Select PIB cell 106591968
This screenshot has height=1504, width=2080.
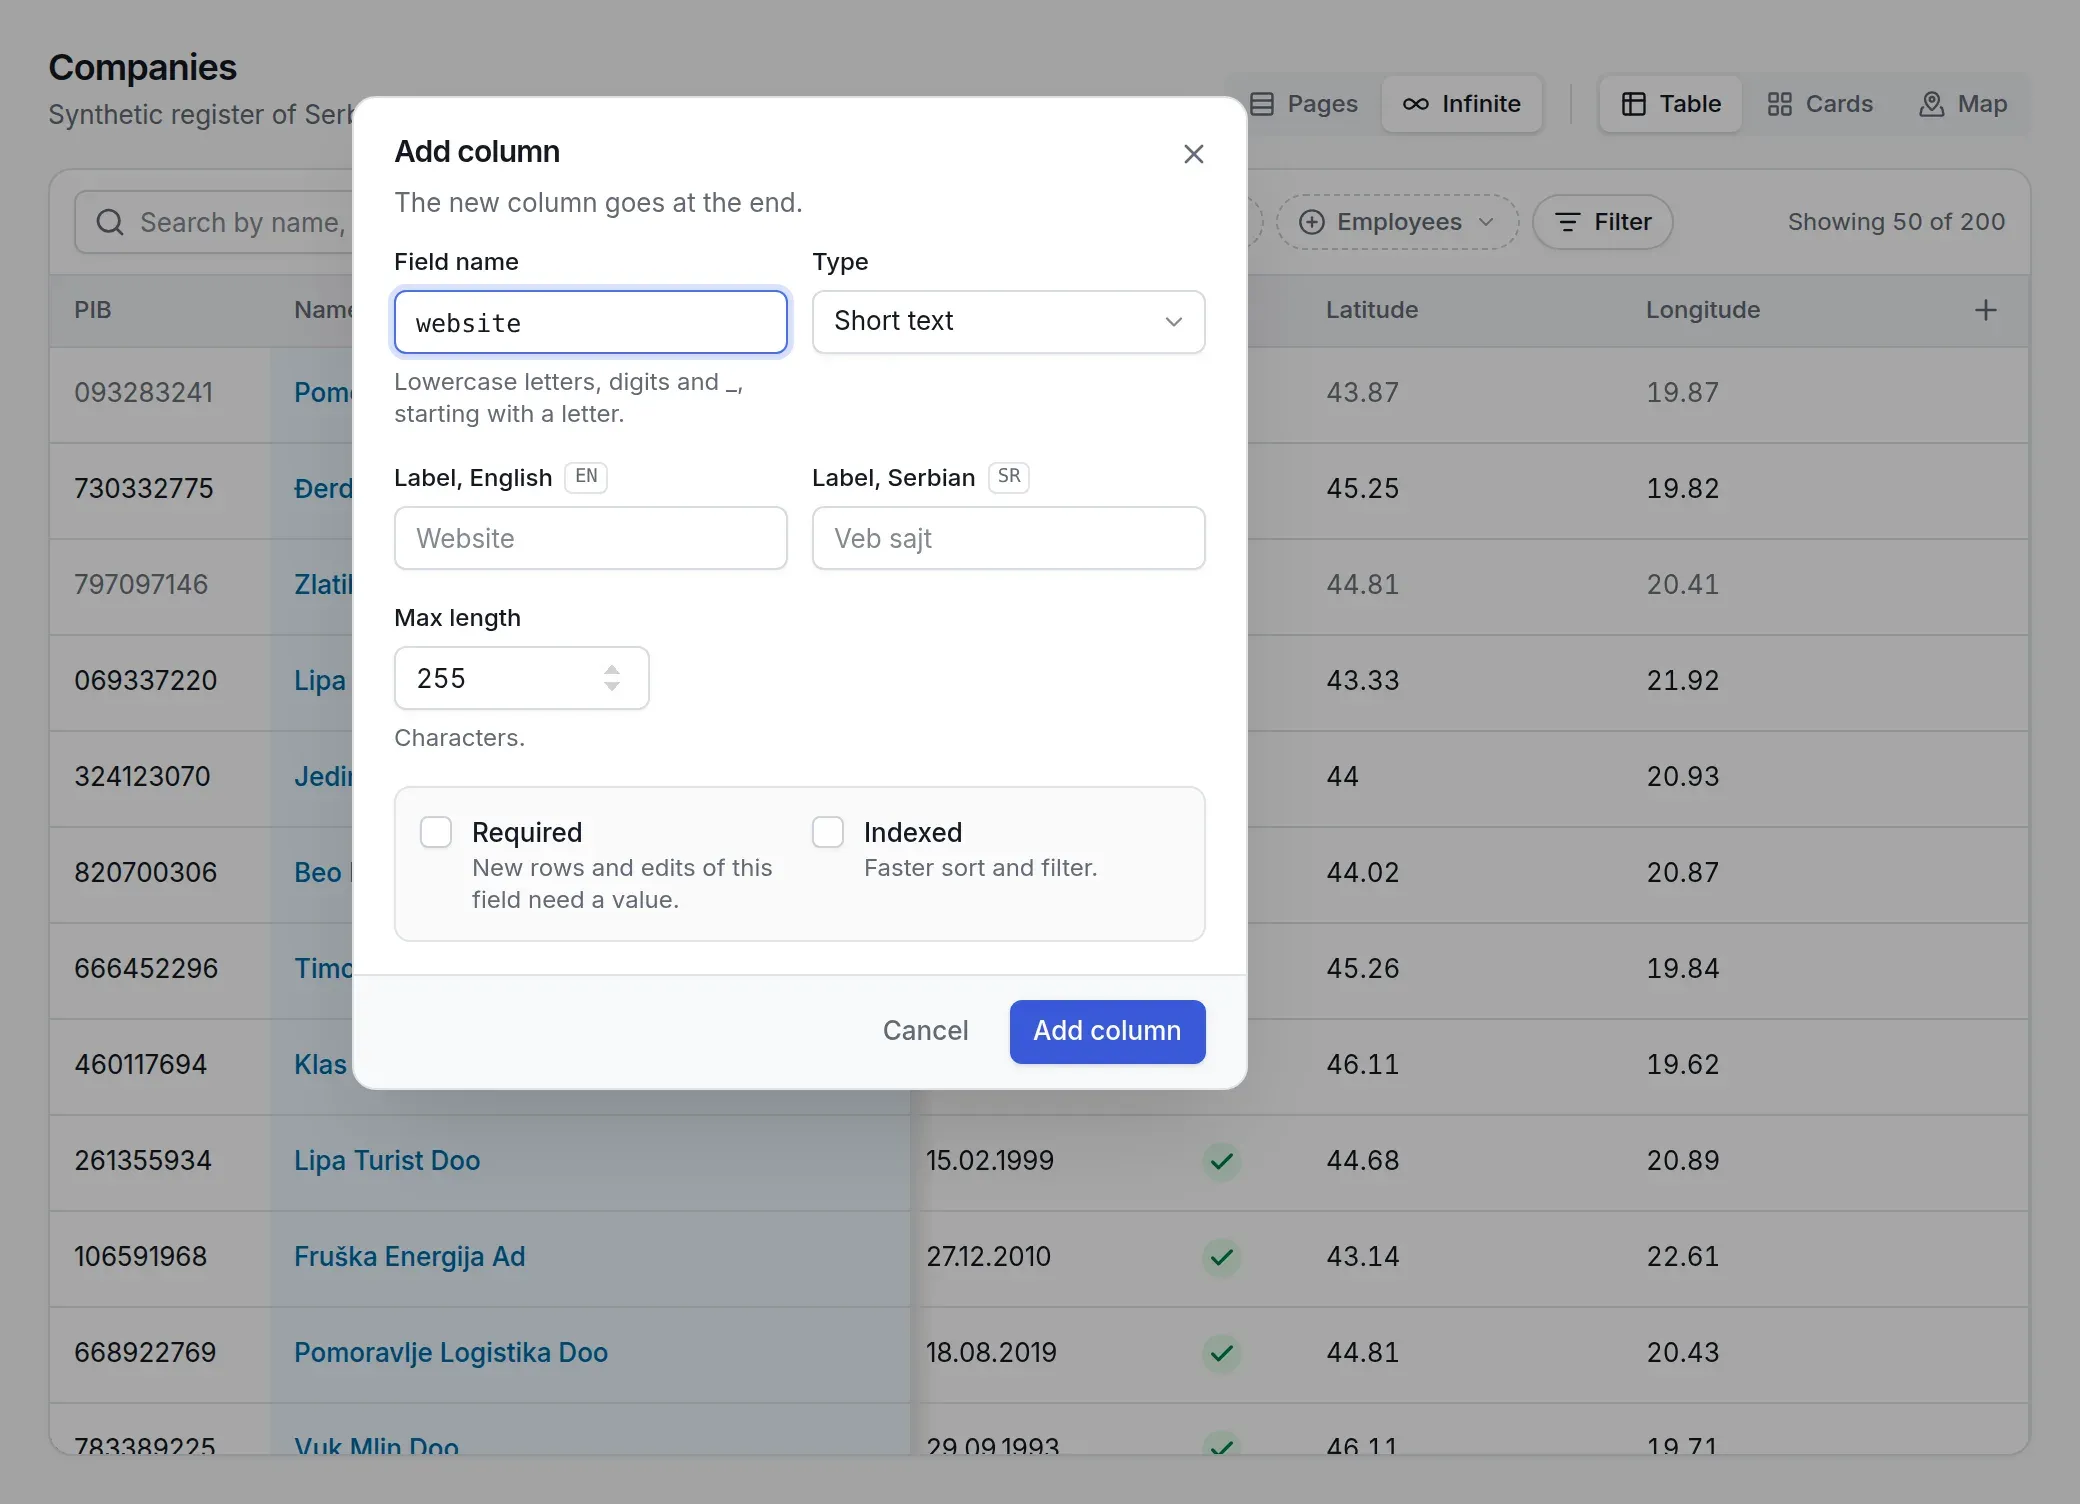coord(141,1257)
